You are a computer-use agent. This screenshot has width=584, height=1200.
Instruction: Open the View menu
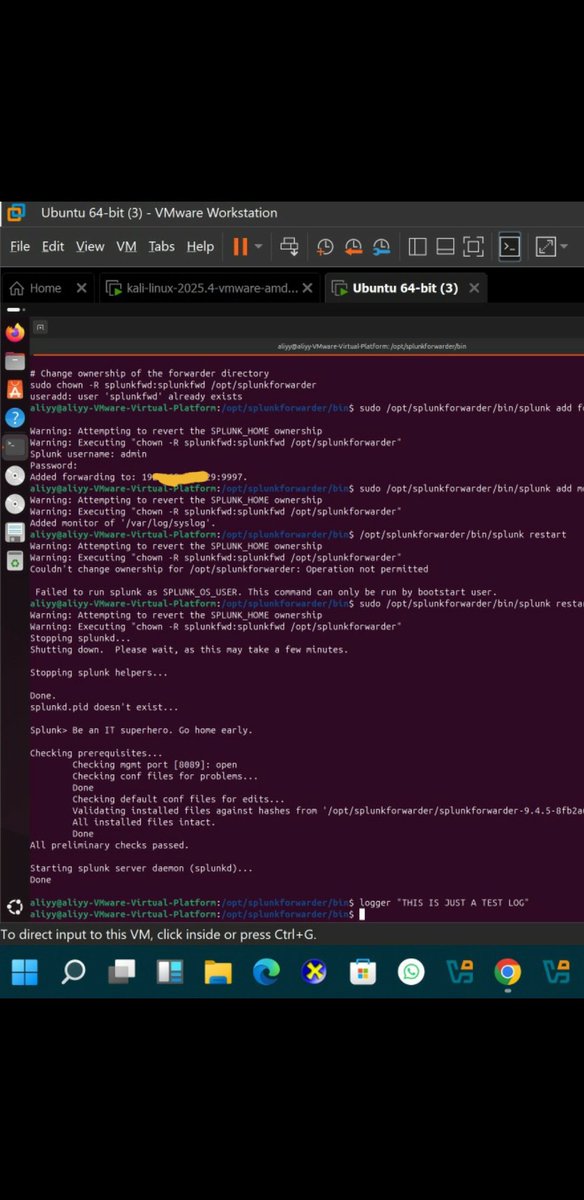point(90,246)
